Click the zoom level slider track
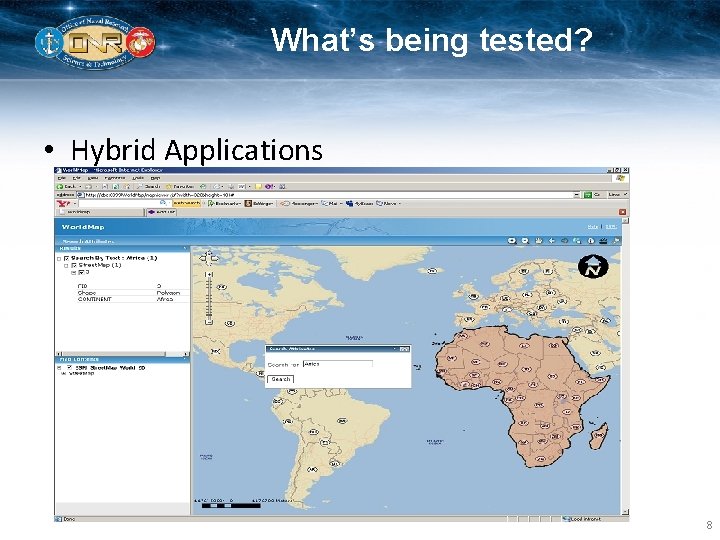720x540 pixels. tap(209, 298)
